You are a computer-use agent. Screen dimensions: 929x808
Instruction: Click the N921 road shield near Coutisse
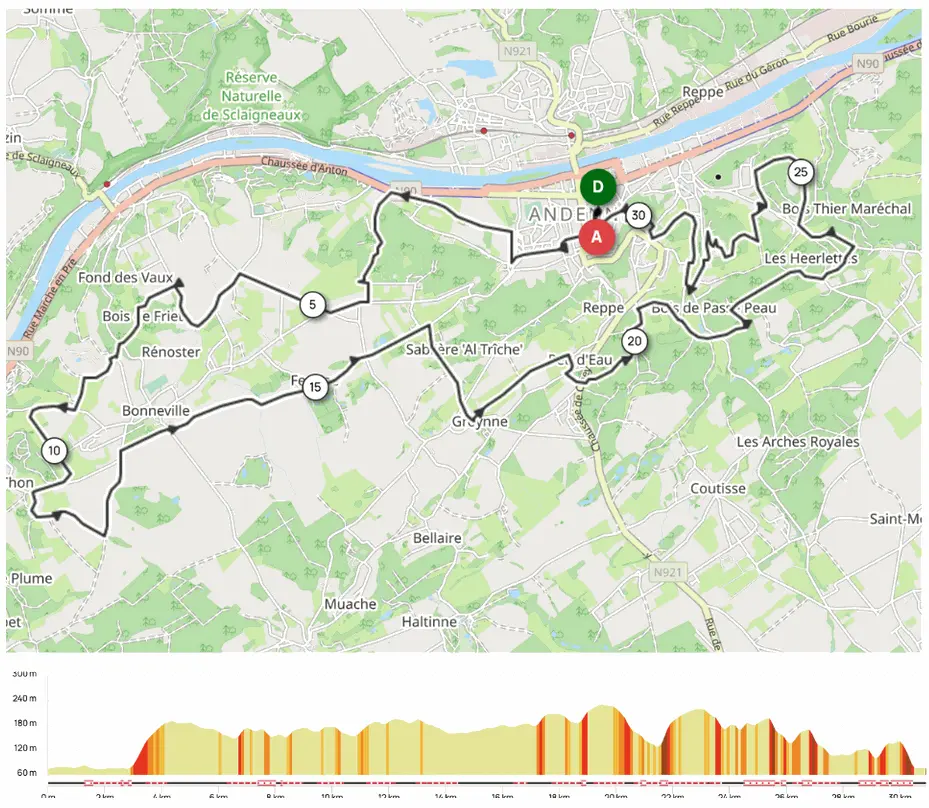pyautogui.click(x=667, y=572)
